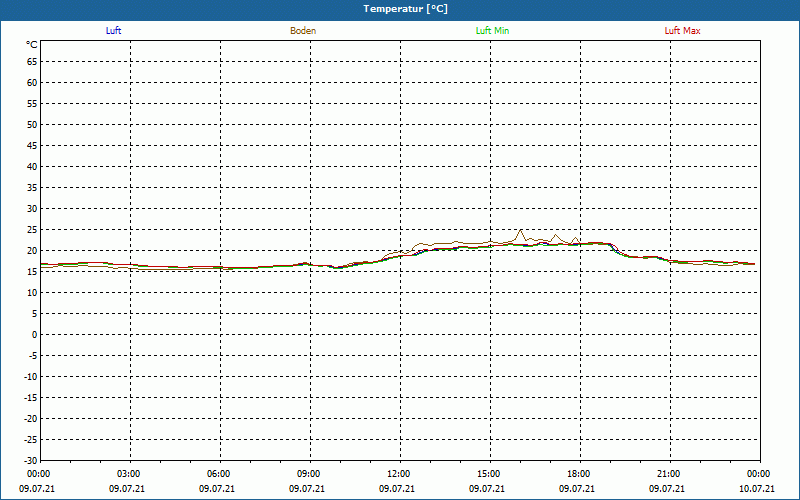Click the -25 y-axis value
The image size is (800, 500).
point(31,440)
